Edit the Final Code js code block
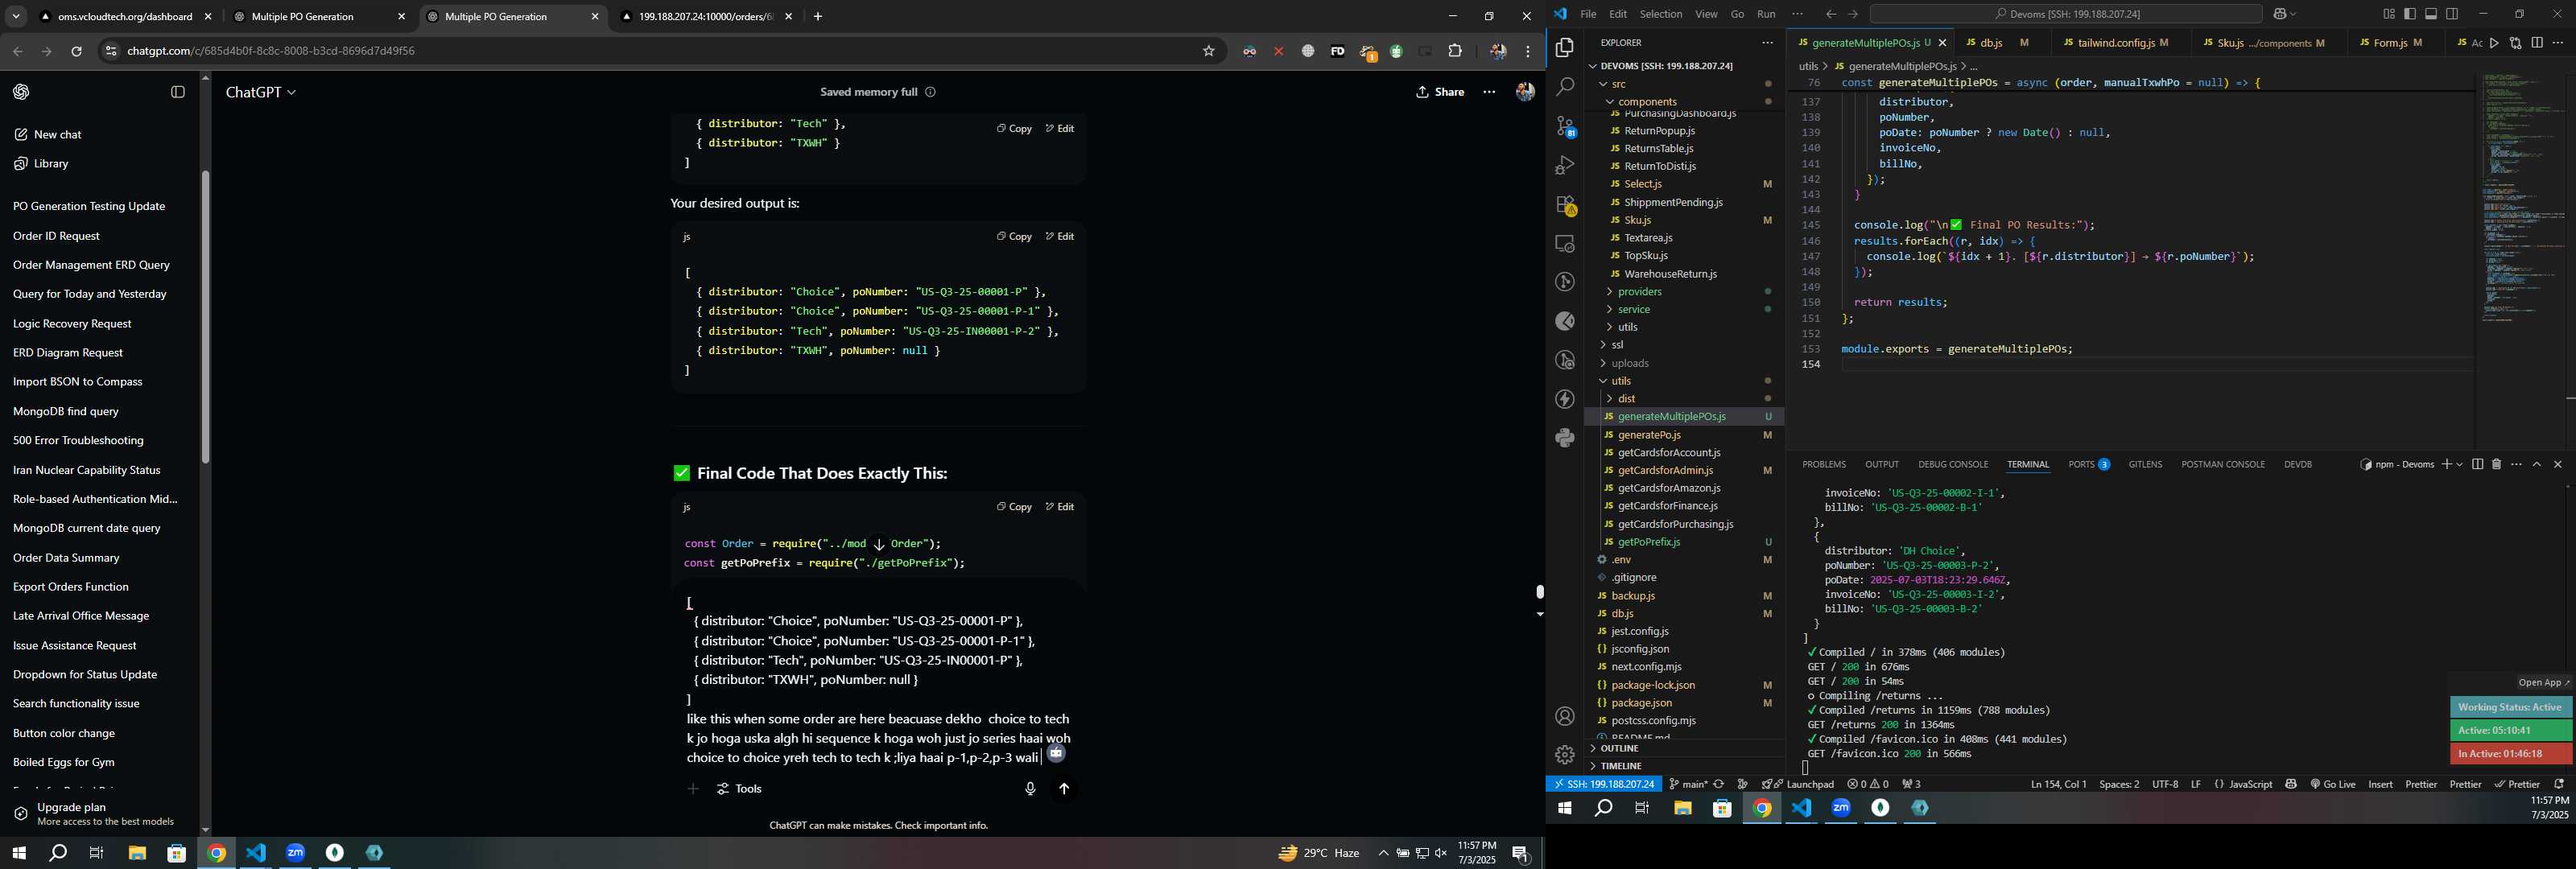This screenshot has width=2576, height=869. [1060, 507]
